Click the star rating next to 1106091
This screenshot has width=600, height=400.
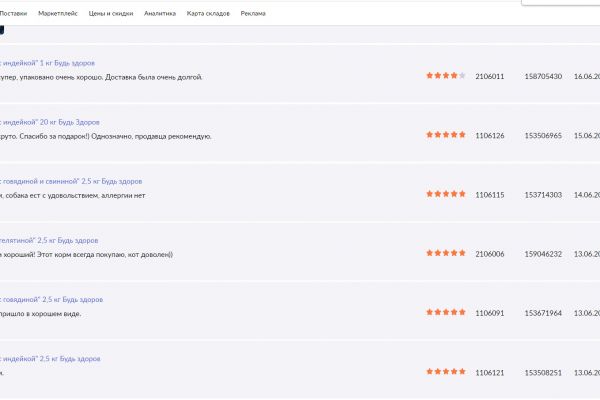[446, 312]
